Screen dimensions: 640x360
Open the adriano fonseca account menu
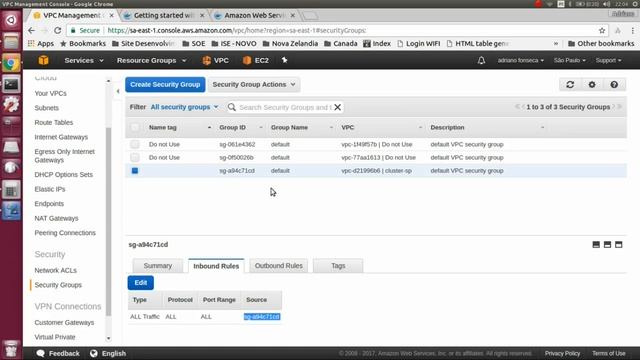point(520,60)
